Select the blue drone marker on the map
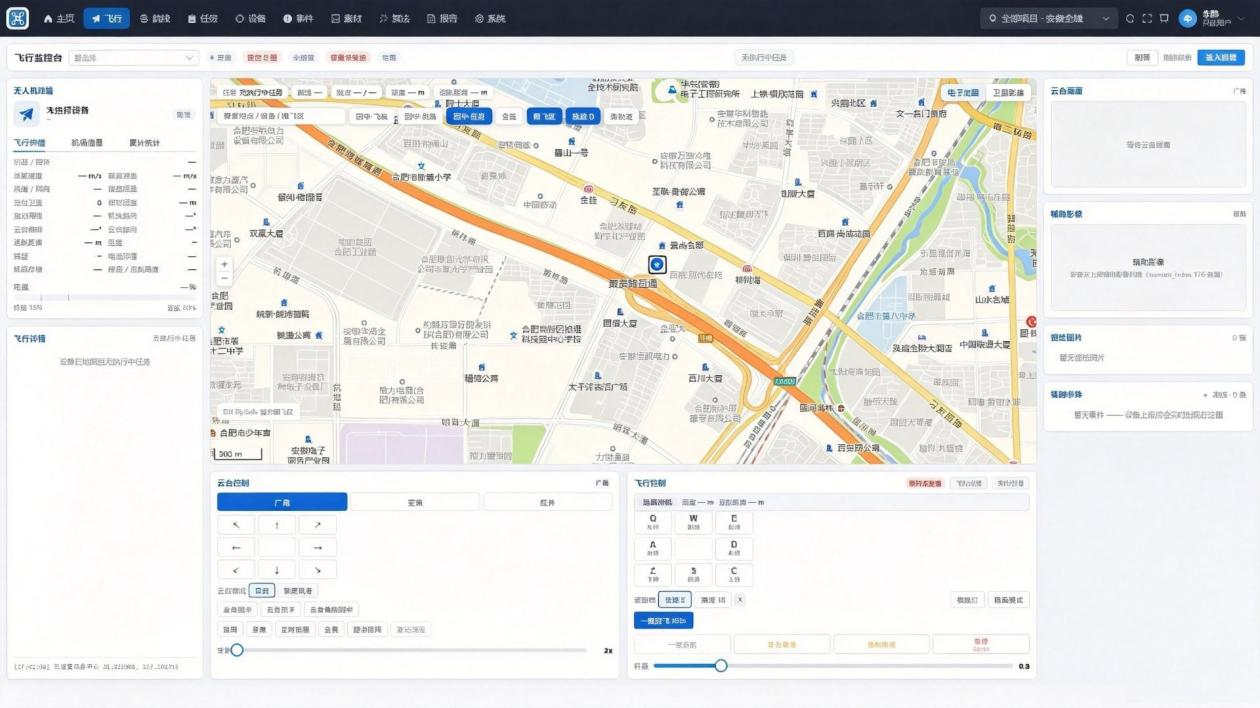The height and width of the screenshot is (708, 1260). 657,264
